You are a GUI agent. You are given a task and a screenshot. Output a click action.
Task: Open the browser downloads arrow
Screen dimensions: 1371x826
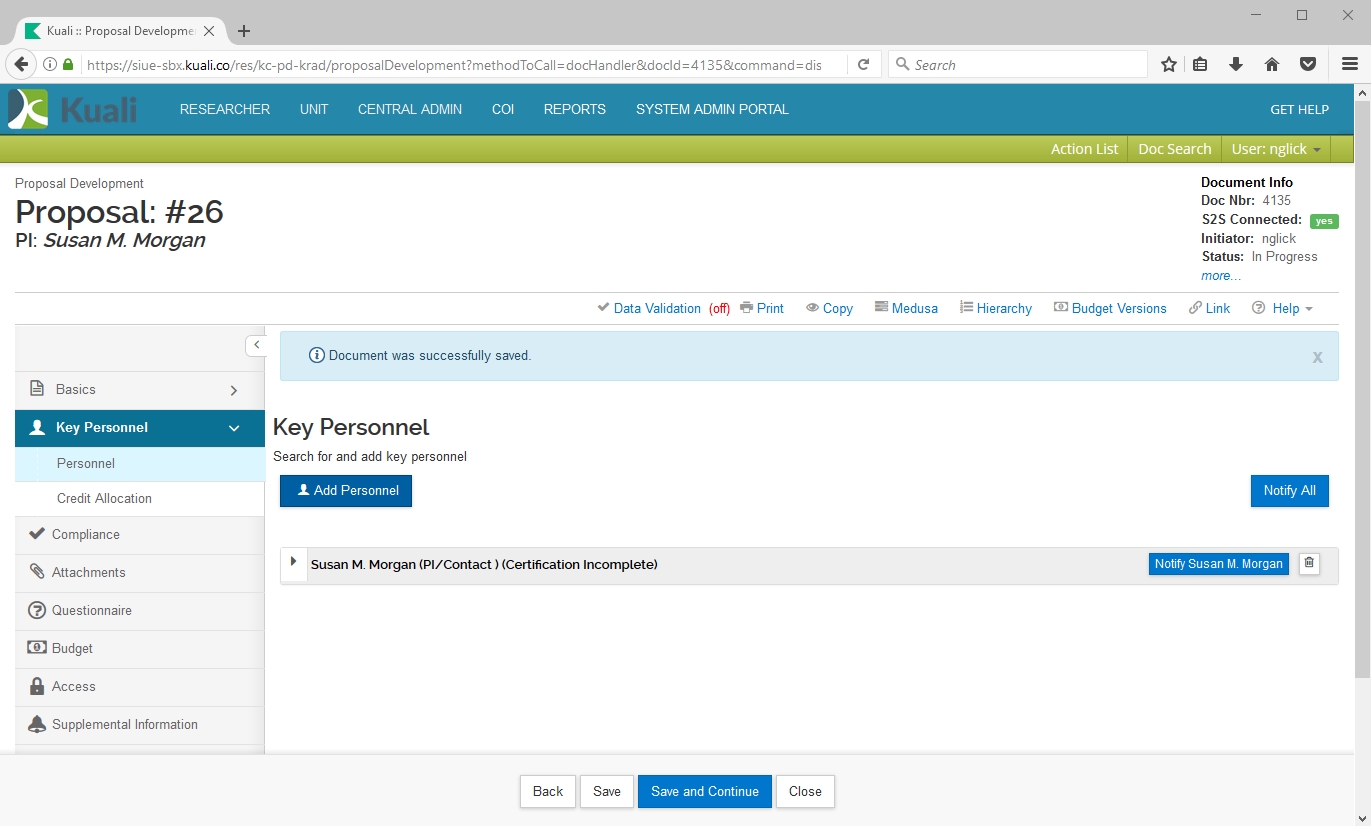click(x=1236, y=65)
